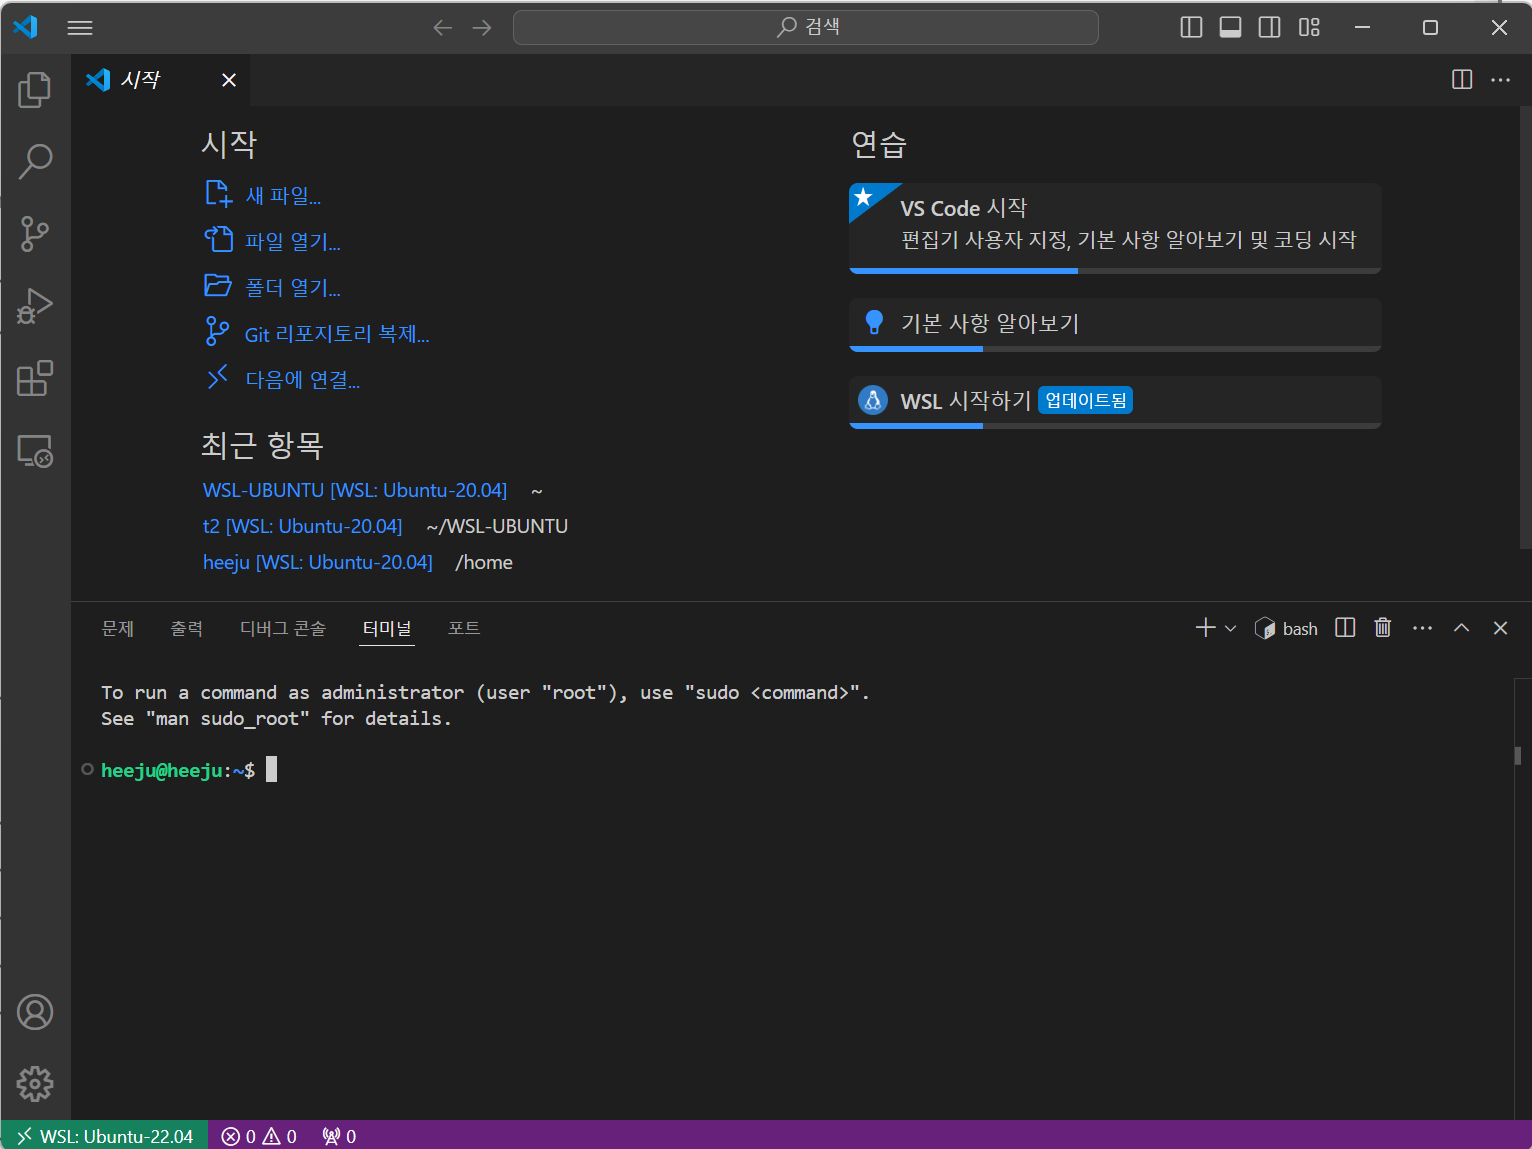Viewport: 1532px width, 1149px height.
Task: Click the terminal prompt area
Action: click(x=189, y=770)
